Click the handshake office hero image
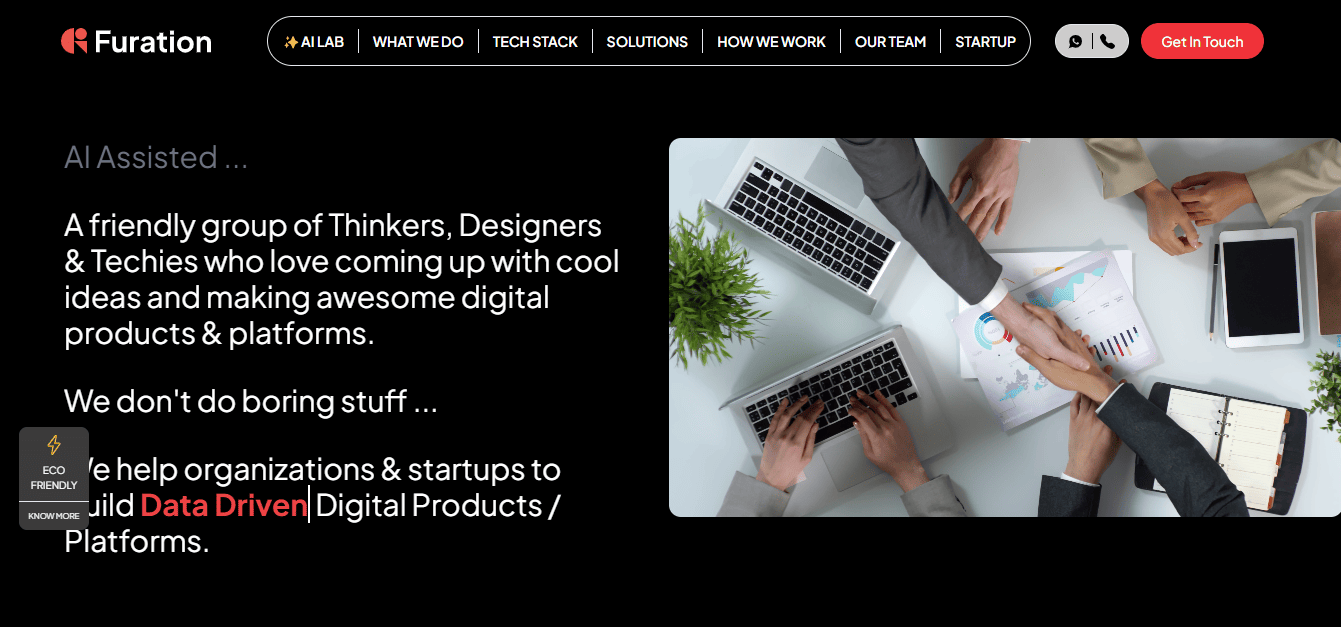Screen dimensions: 1341x627 pyautogui.click(x=1005, y=327)
